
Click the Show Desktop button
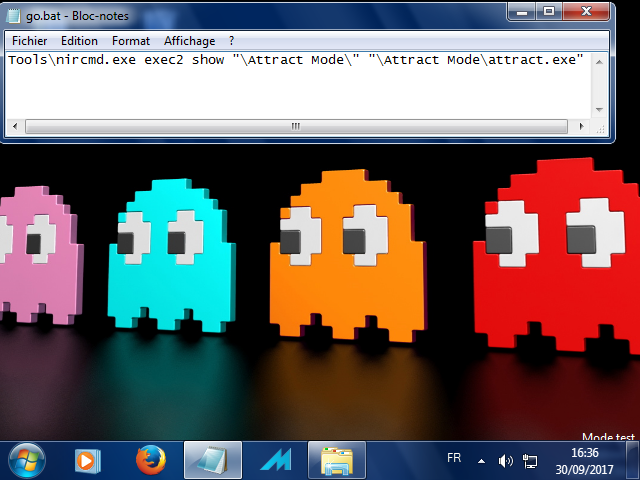coord(633,460)
